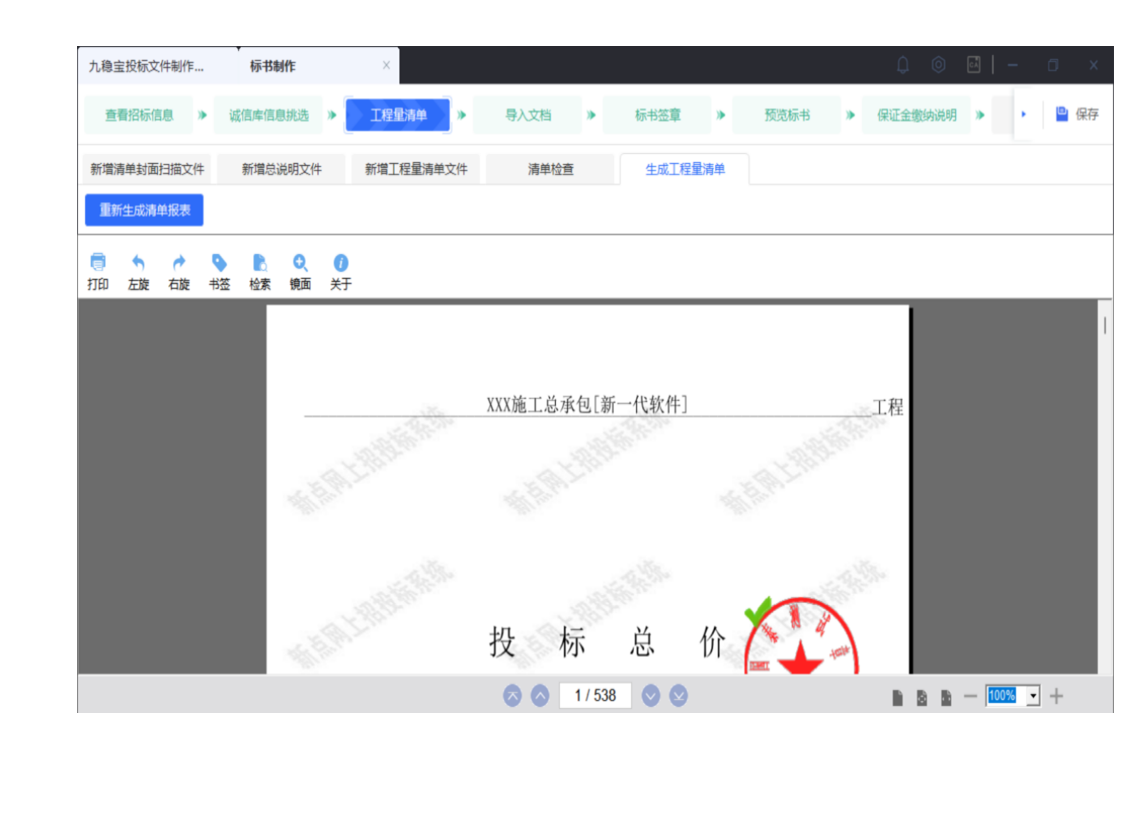This screenshot has width=1142, height=830.
Task: Click the page number input field
Action: 595,696
